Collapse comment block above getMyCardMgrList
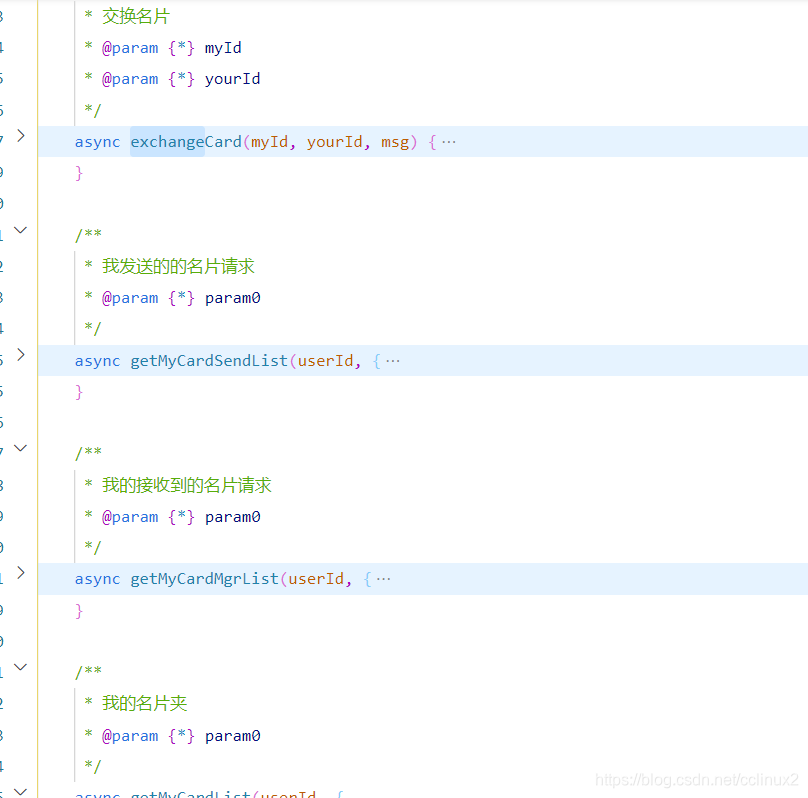This screenshot has height=798, width=808. 20,448
